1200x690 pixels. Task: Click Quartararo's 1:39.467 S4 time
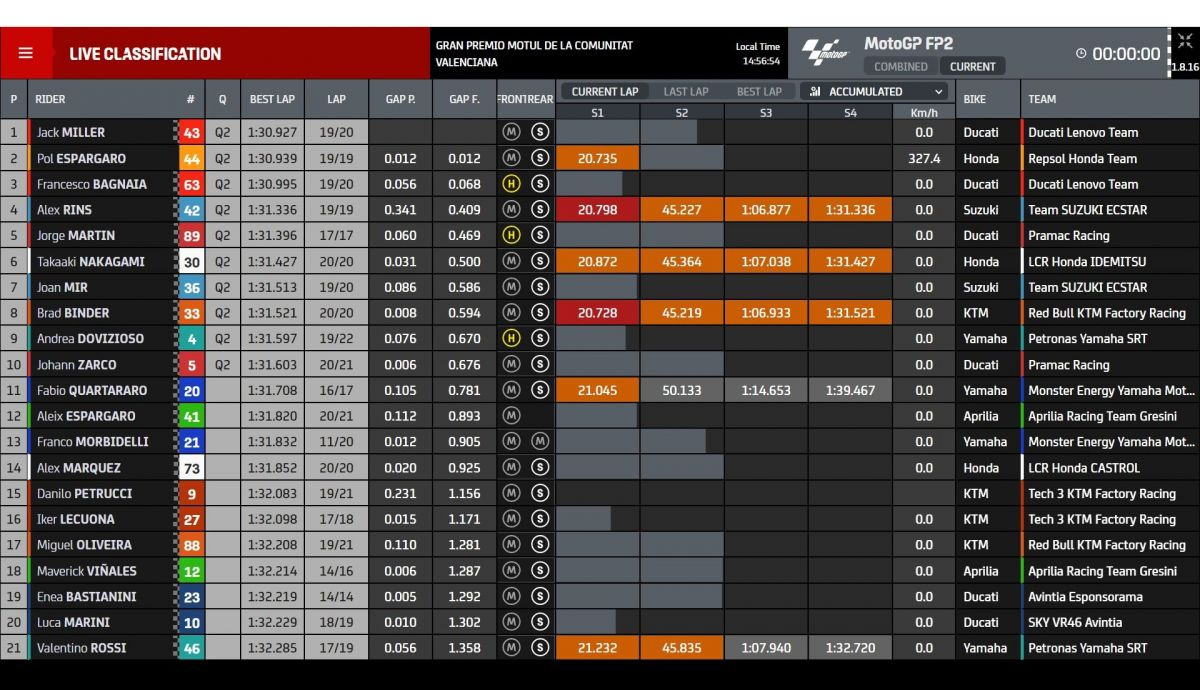[850, 390]
